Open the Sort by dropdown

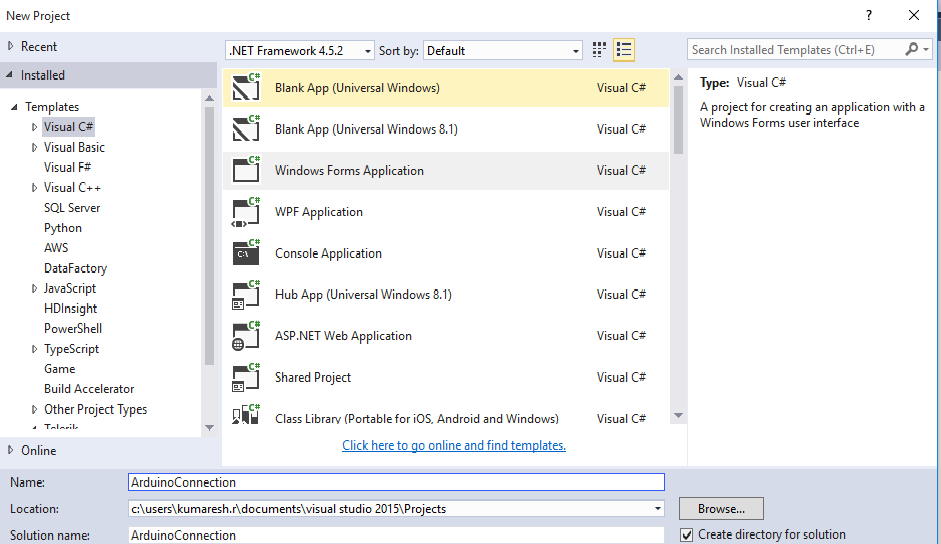click(503, 51)
